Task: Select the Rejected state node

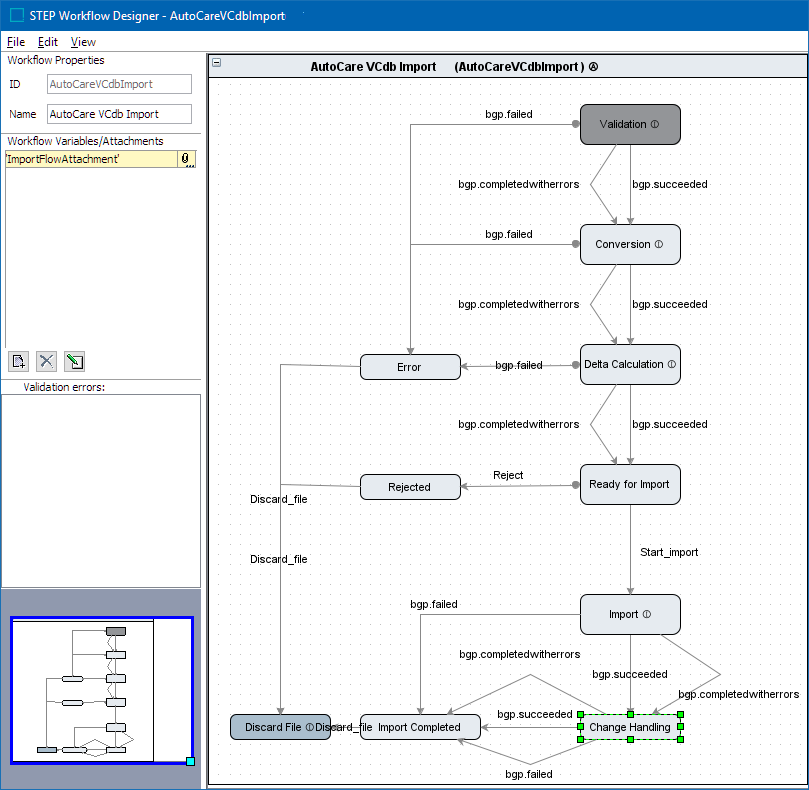Action: click(410, 487)
